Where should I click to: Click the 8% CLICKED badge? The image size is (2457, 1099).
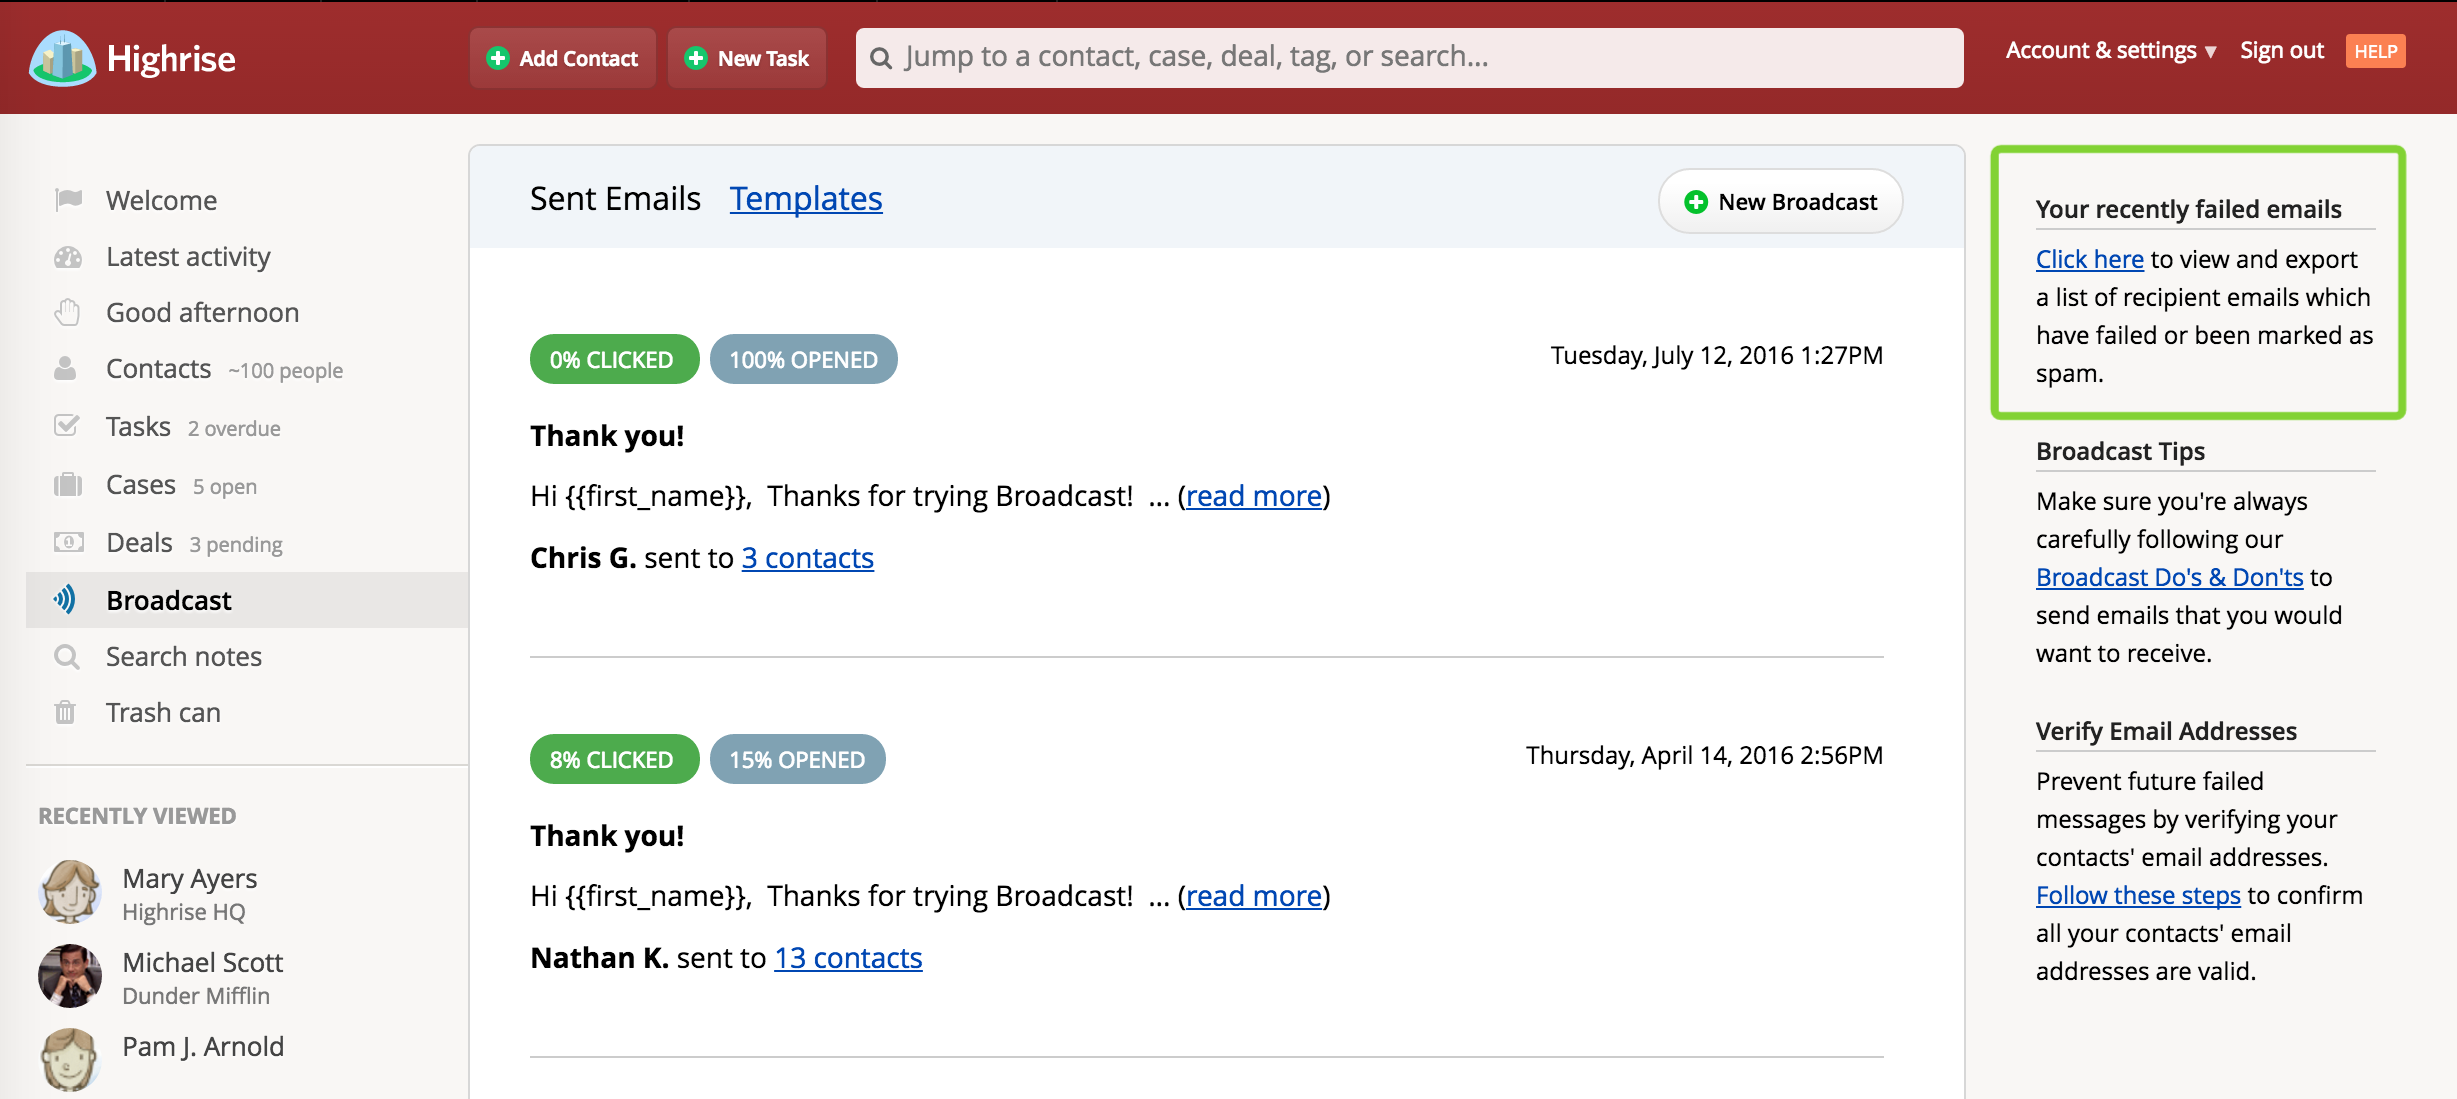[x=614, y=759]
